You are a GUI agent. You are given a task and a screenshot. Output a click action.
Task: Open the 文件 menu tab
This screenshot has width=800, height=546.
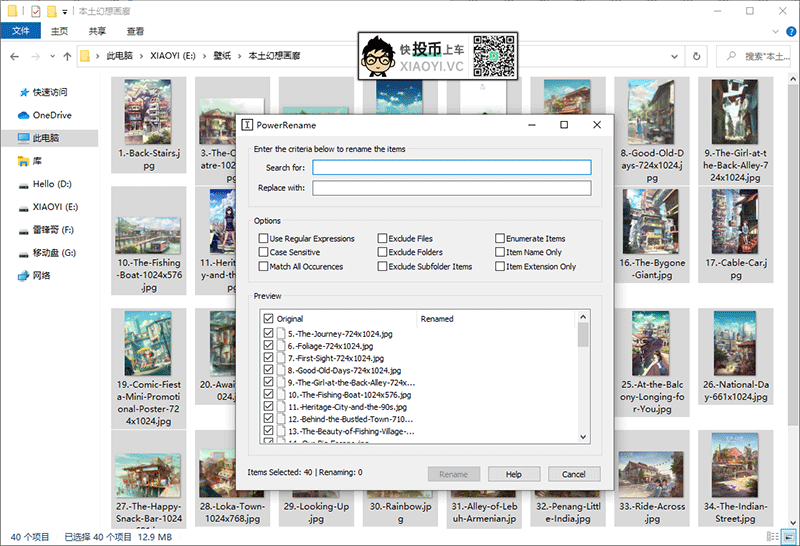point(19,32)
